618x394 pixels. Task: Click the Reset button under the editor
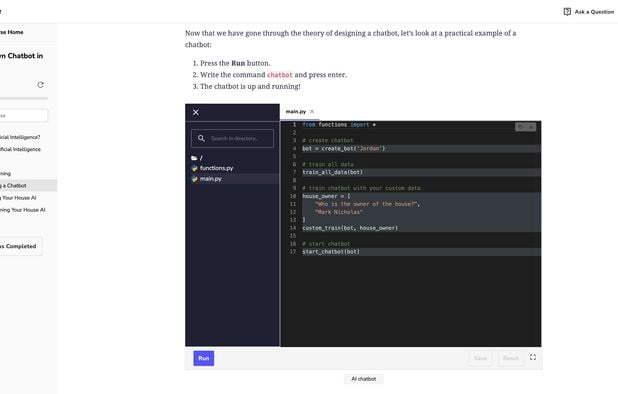pos(510,358)
